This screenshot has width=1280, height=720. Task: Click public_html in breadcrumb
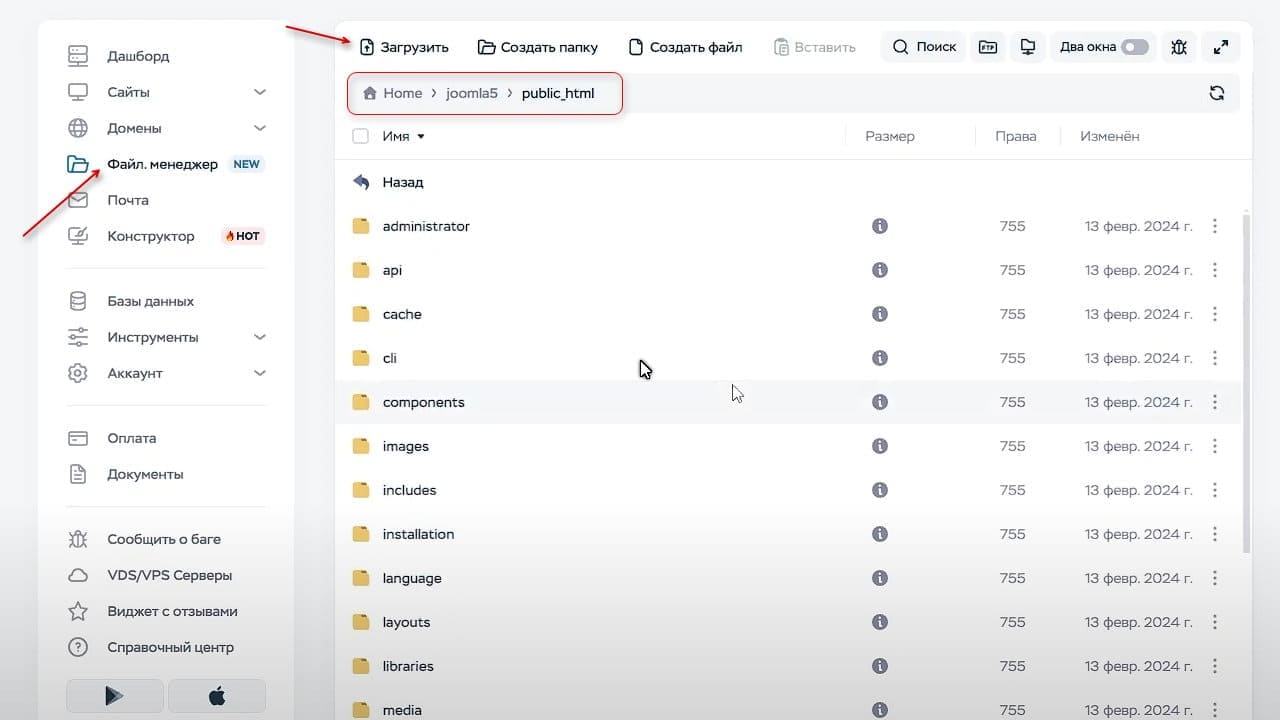pyautogui.click(x=558, y=93)
